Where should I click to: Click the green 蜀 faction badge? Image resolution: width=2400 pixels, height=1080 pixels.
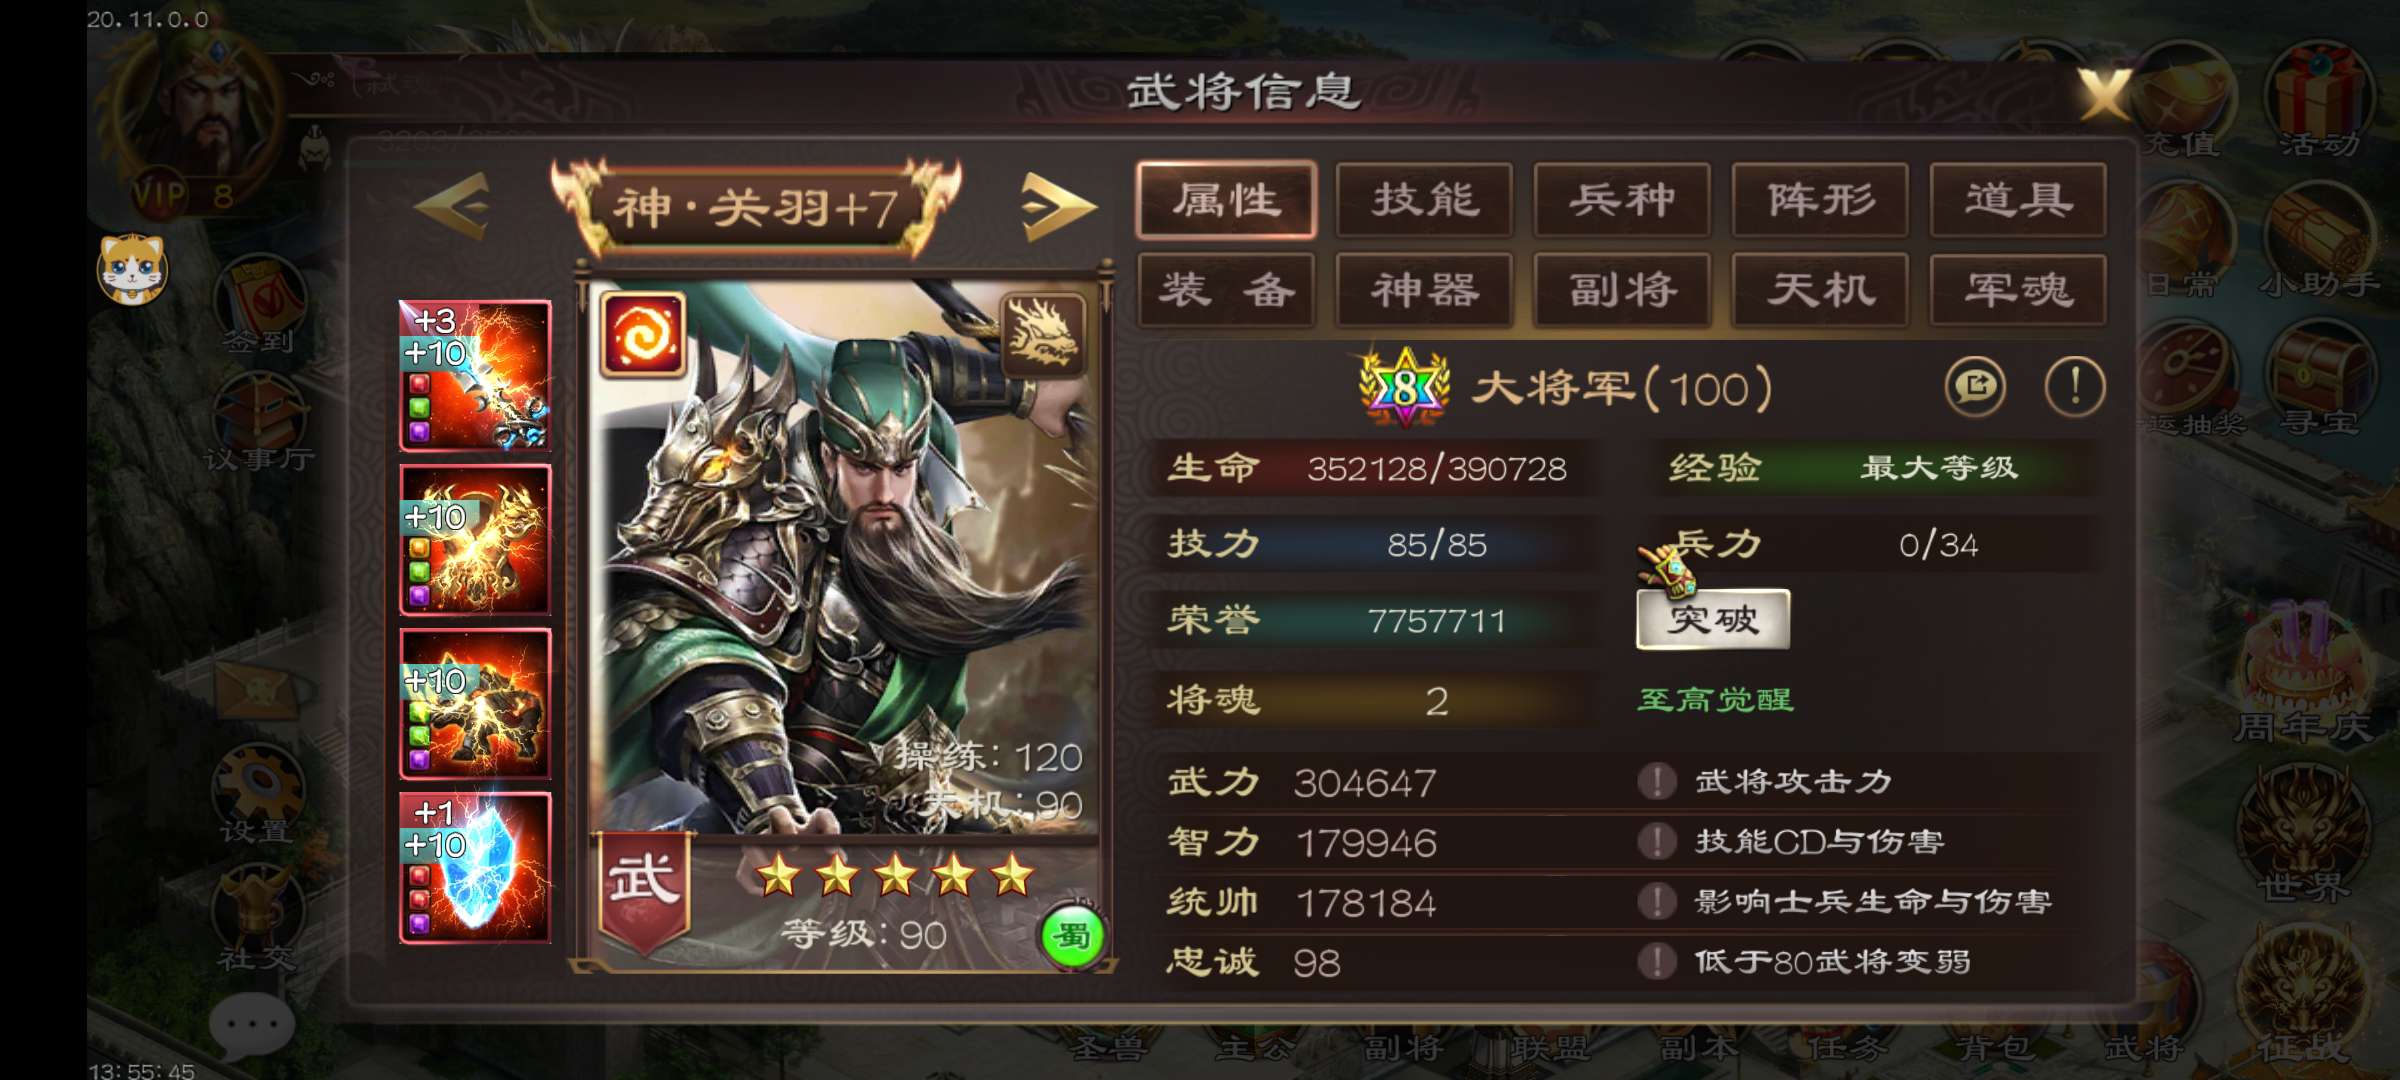[1072, 937]
